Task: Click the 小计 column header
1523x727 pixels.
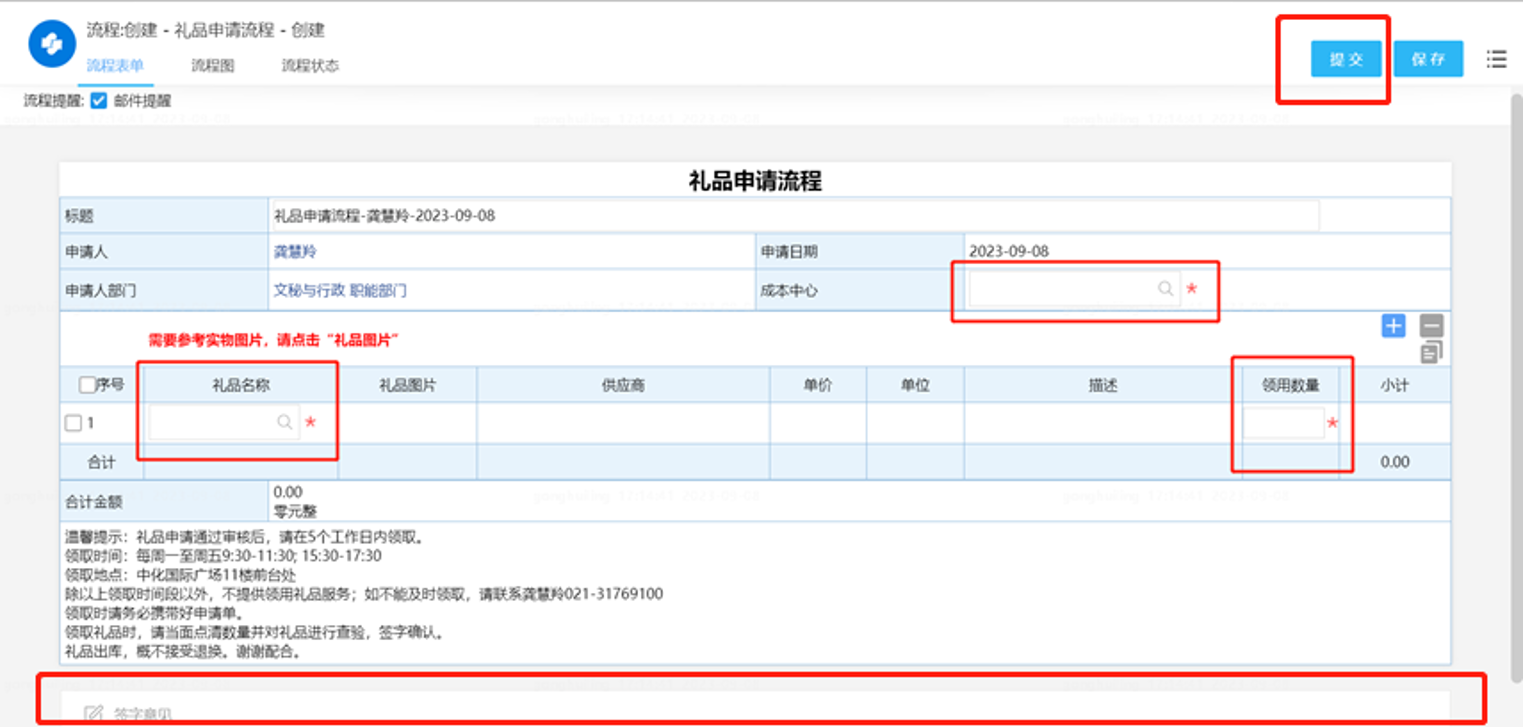Action: click(x=1394, y=385)
